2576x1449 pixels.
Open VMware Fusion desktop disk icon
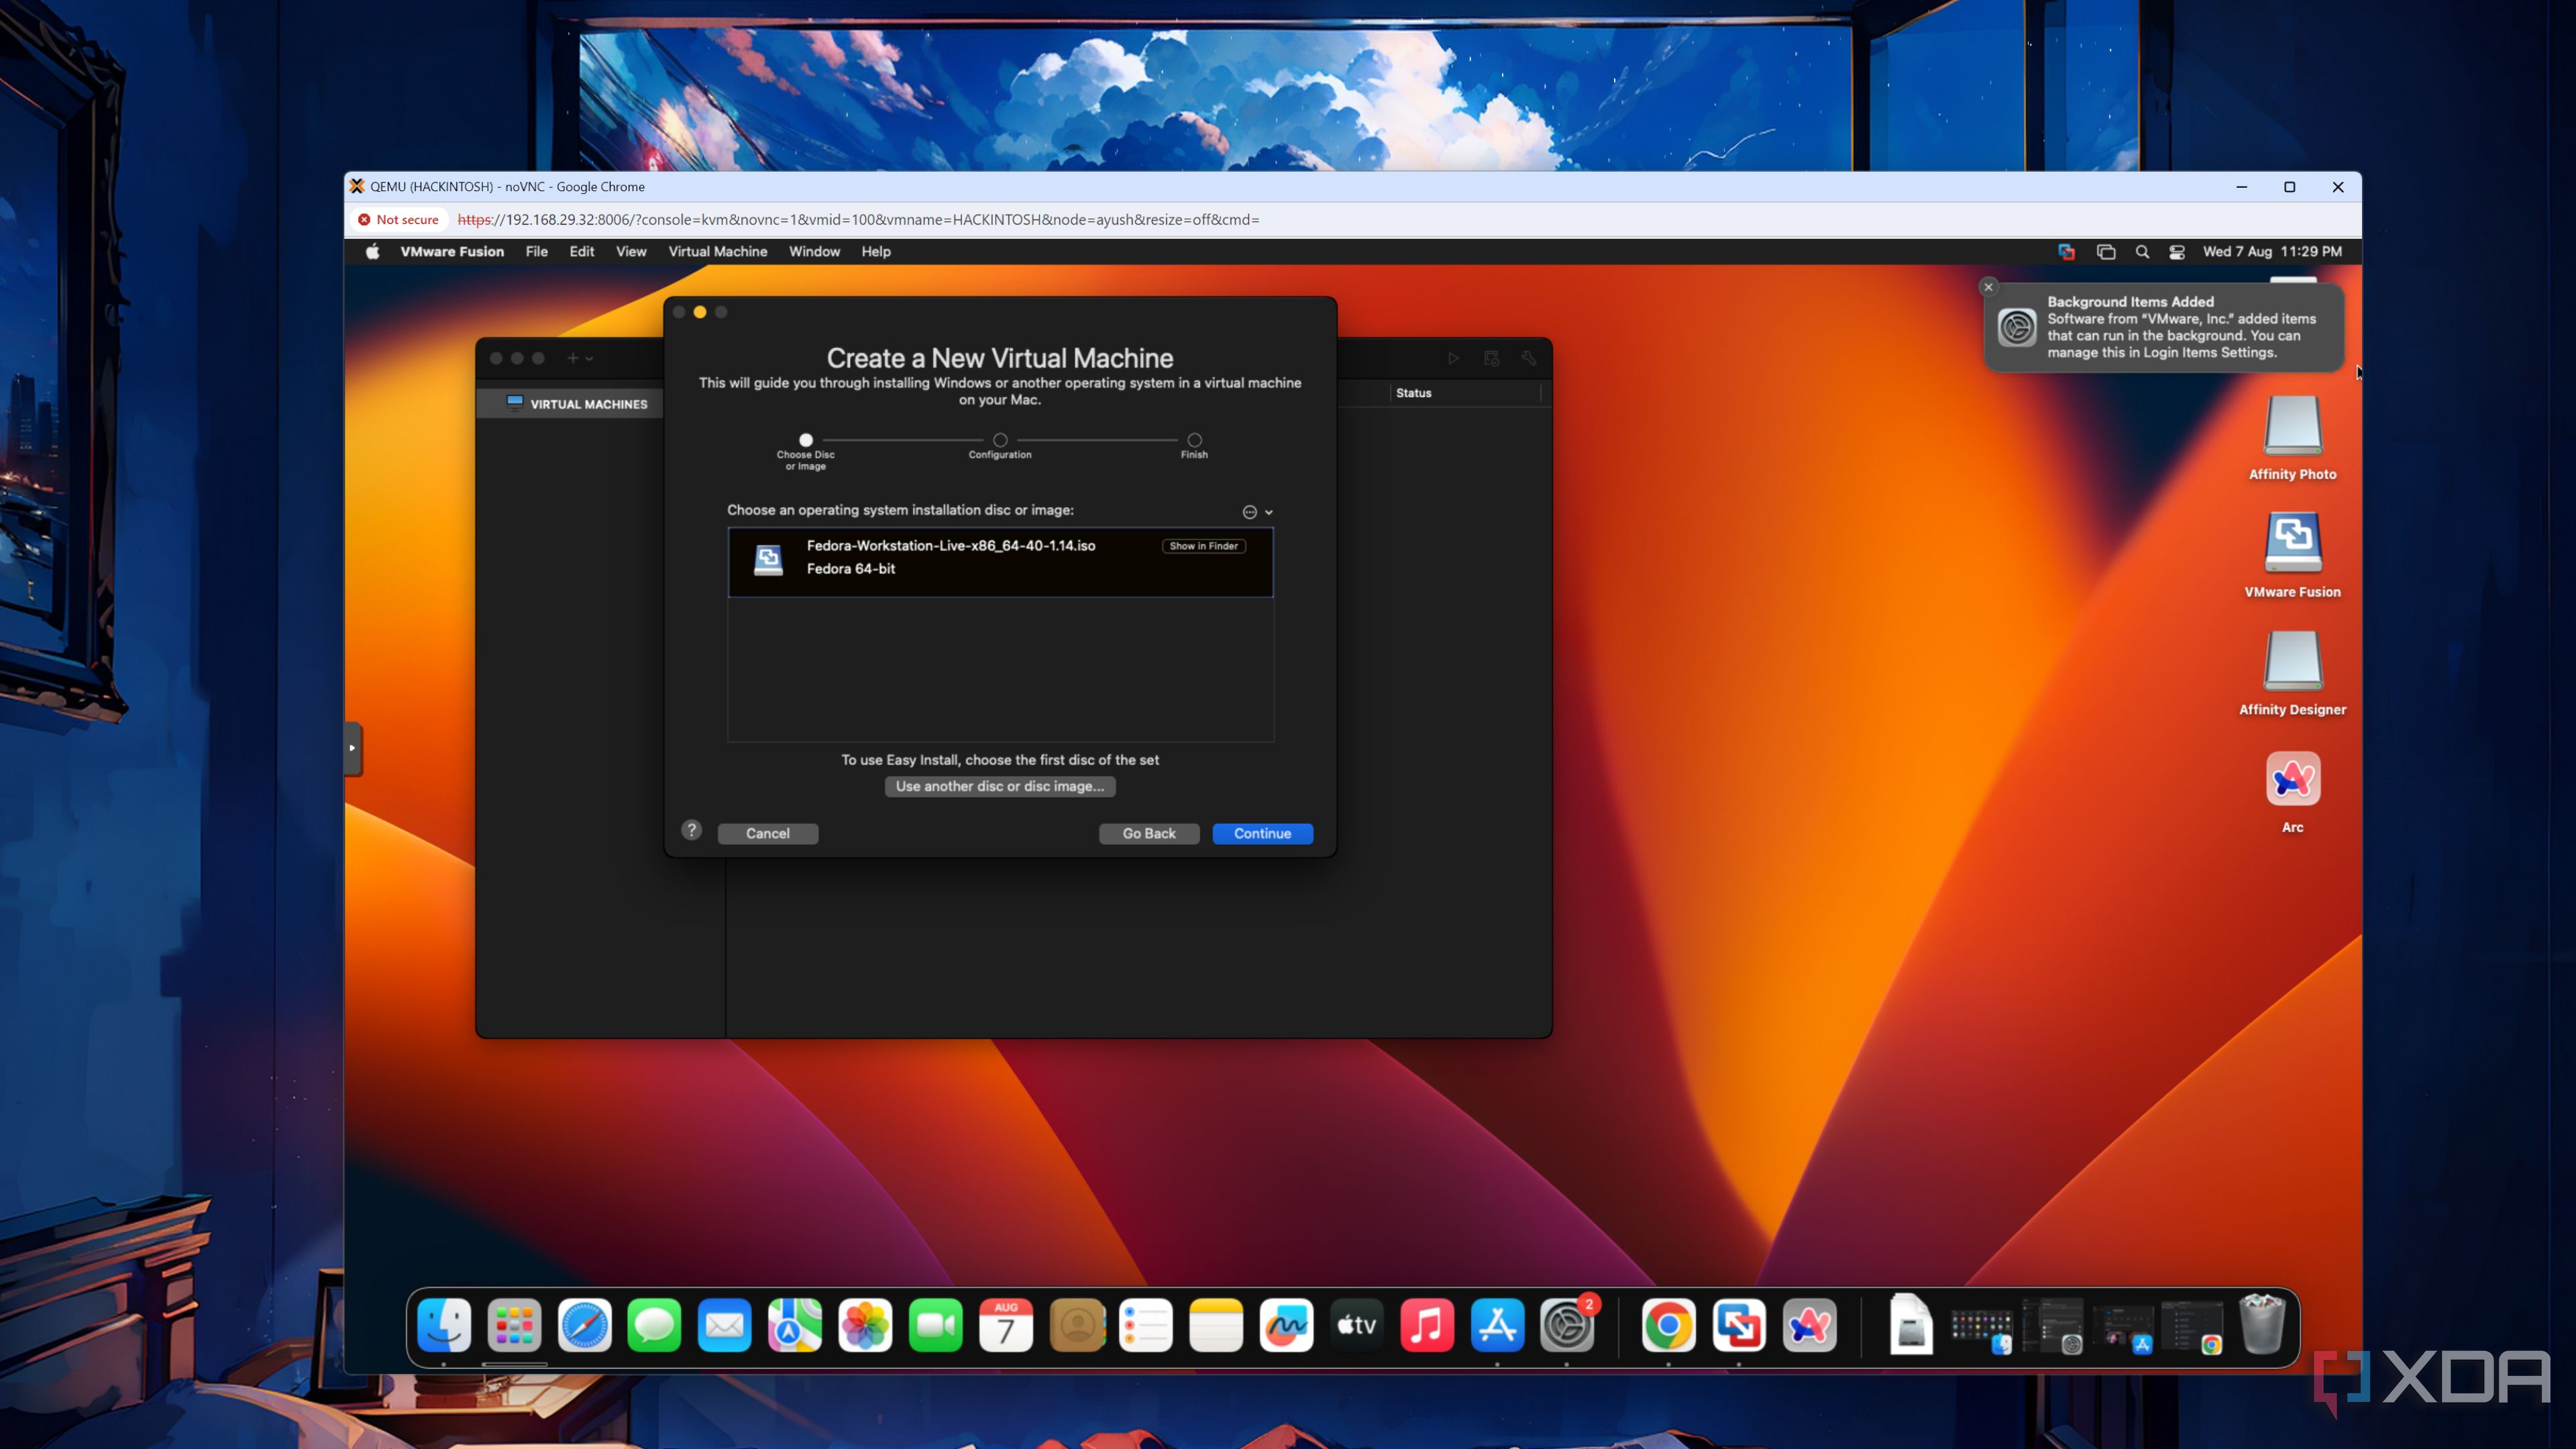point(2292,543)
